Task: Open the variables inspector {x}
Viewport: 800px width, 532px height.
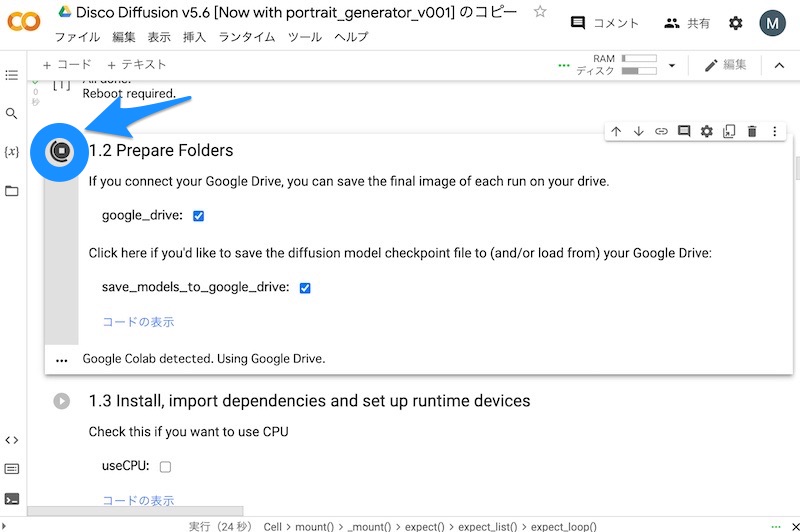Action: coord(11,151)
